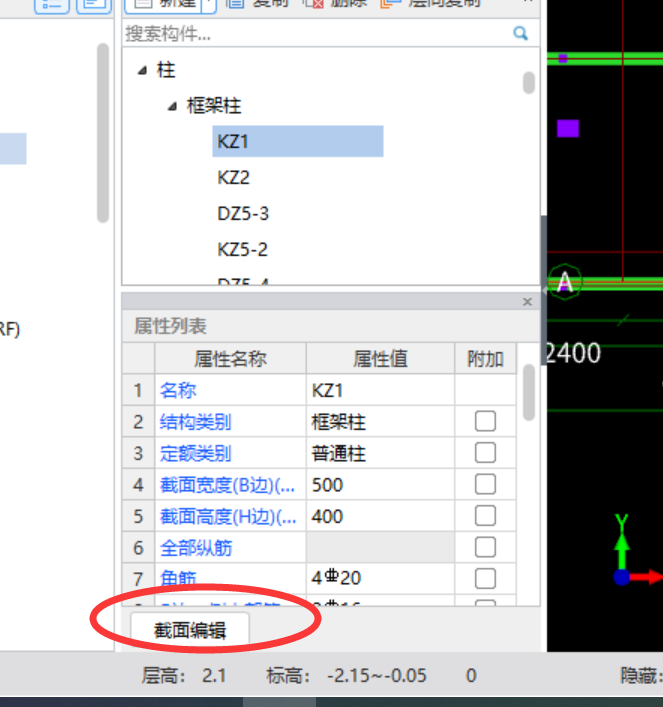Click the component tree scrollbar thumb
Image resolution: width=663 pixels, height=707 pixels.
click(529, 83)
